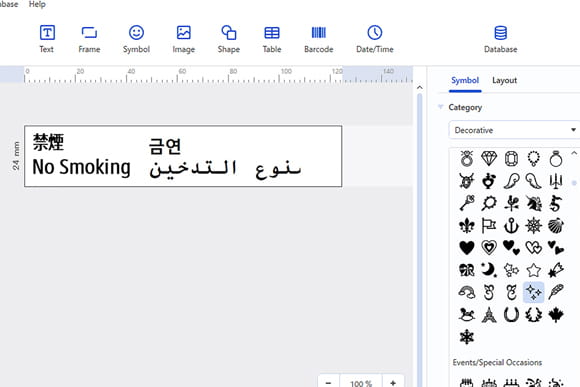
Task: Choose the rainbow with clouds symbol
Action: (466, 292)
